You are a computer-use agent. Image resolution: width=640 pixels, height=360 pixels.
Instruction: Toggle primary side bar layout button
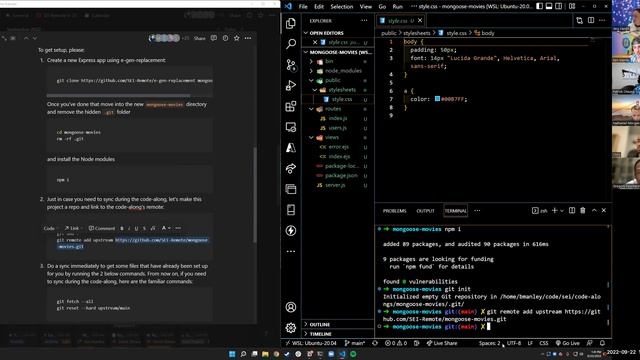pyautogui.click(x=539, y=7)
